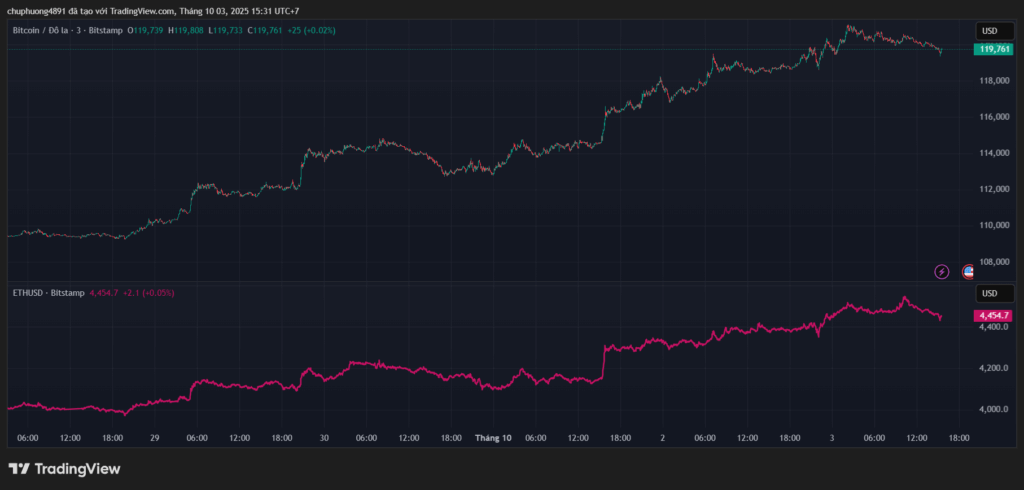
Task: Click the +25 (+0.02%) change value
Action: [x=311, y=30]
